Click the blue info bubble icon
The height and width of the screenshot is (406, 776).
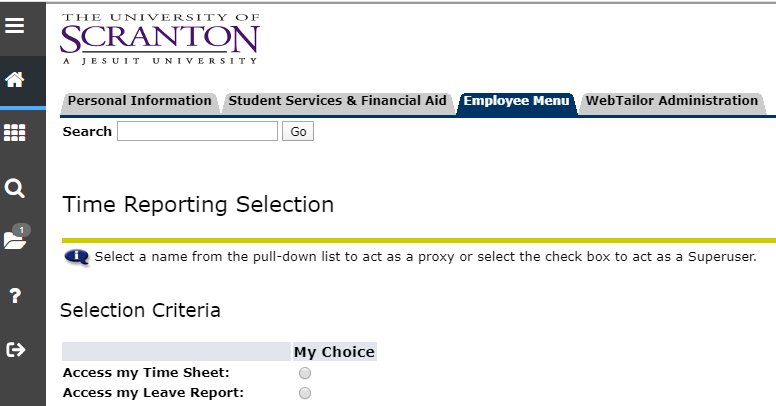(x=77, y=257)
